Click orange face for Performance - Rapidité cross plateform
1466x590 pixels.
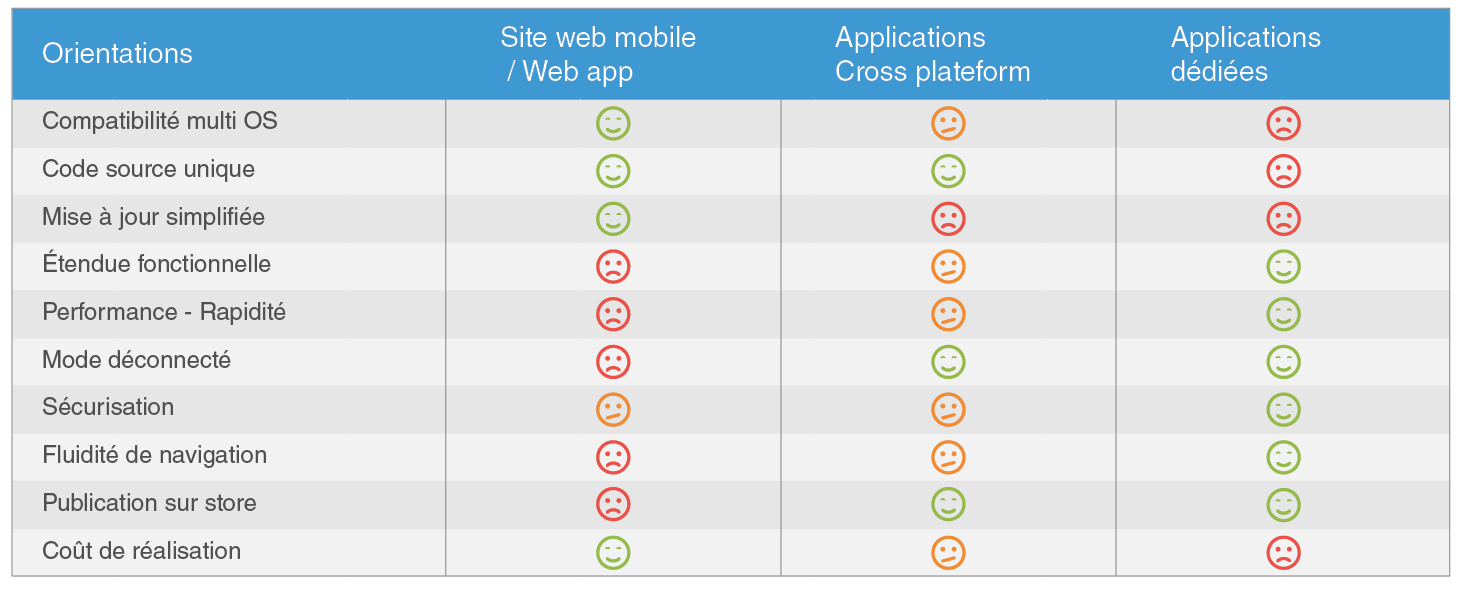coord(948,314)
